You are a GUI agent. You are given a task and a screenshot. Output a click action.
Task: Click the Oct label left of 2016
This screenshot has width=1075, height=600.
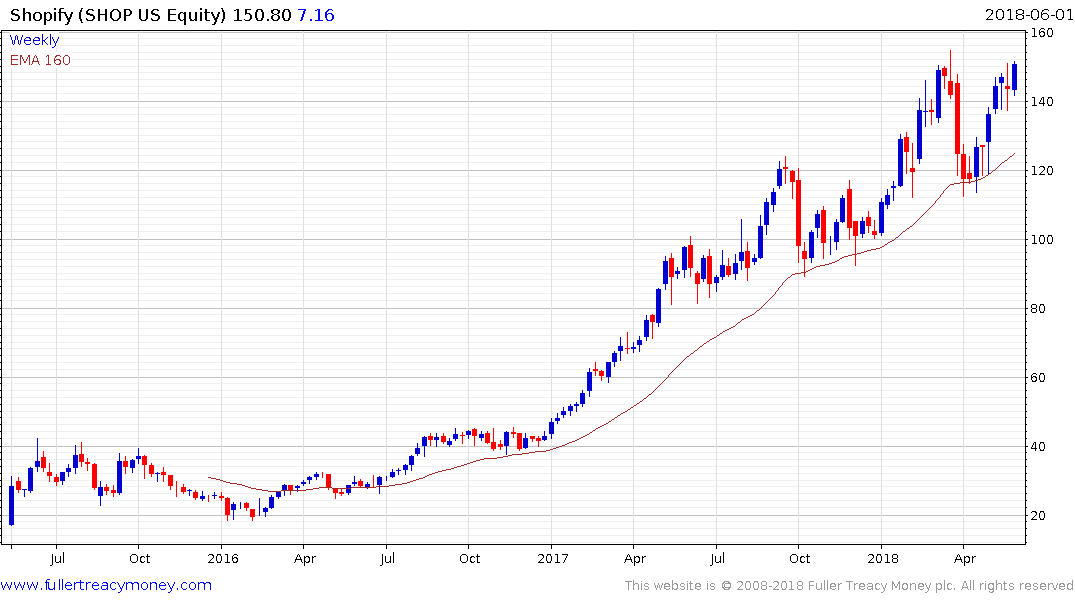click(140, 559)
